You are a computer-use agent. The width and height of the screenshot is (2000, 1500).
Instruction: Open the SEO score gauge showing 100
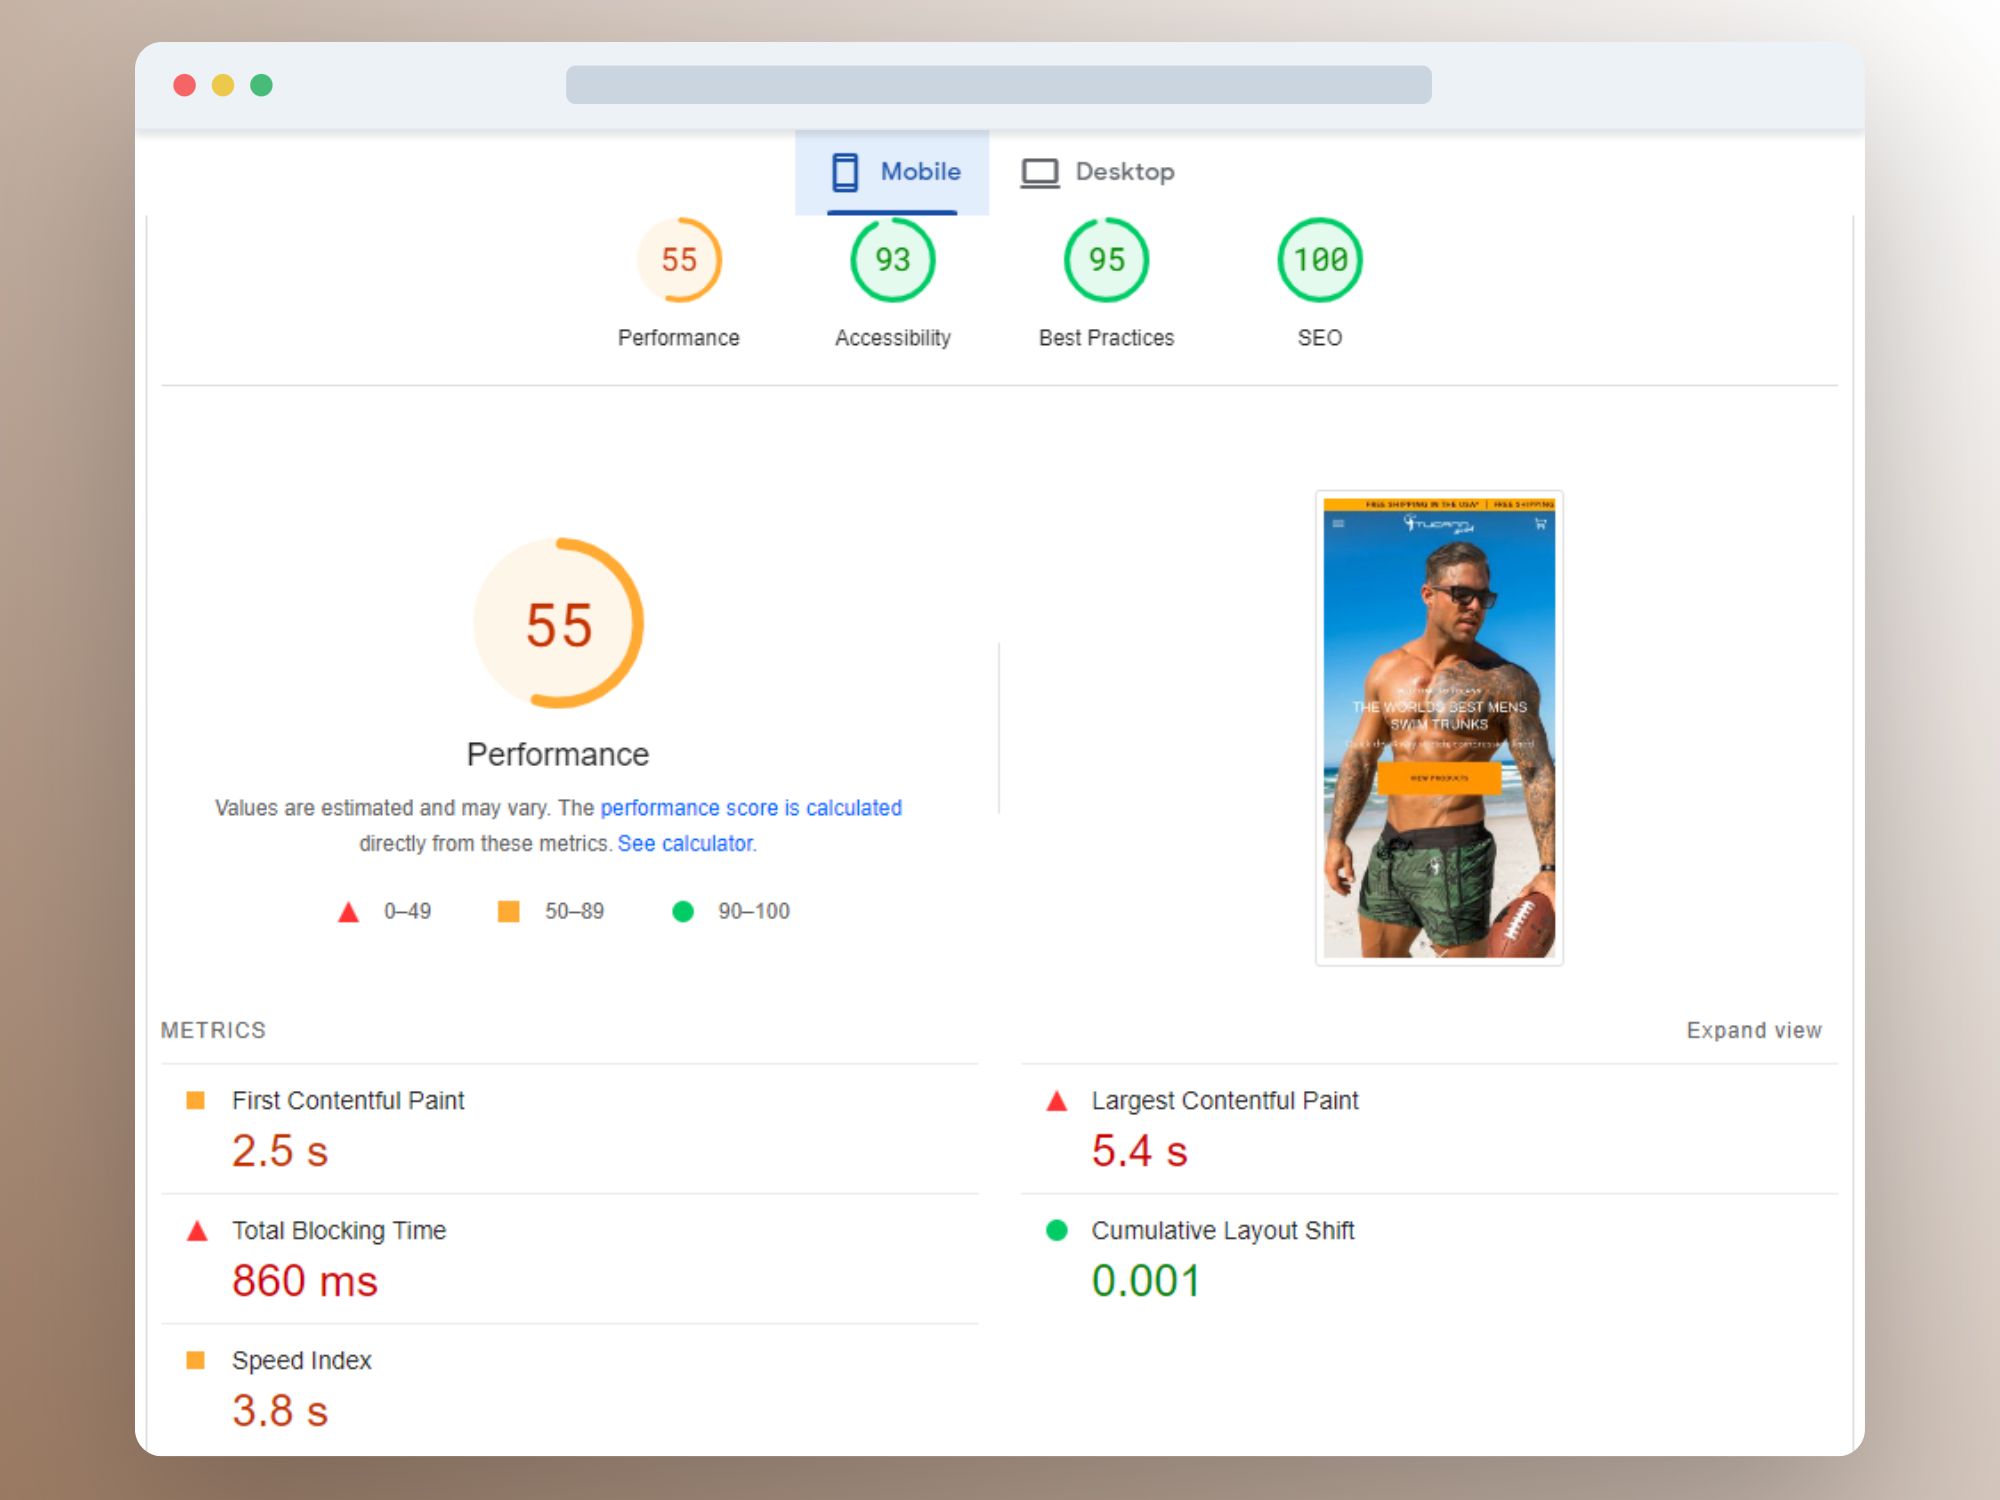pyautogui.click(x=1320, y=260)
